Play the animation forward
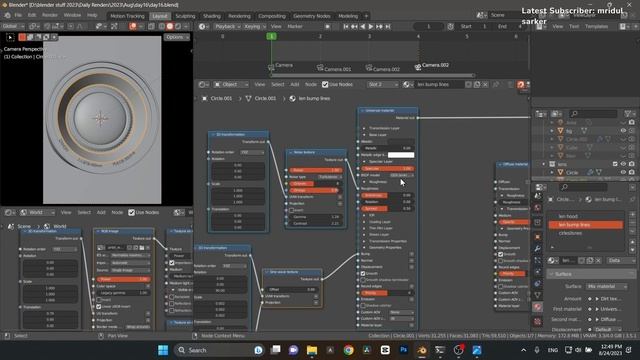 (371, 27)
